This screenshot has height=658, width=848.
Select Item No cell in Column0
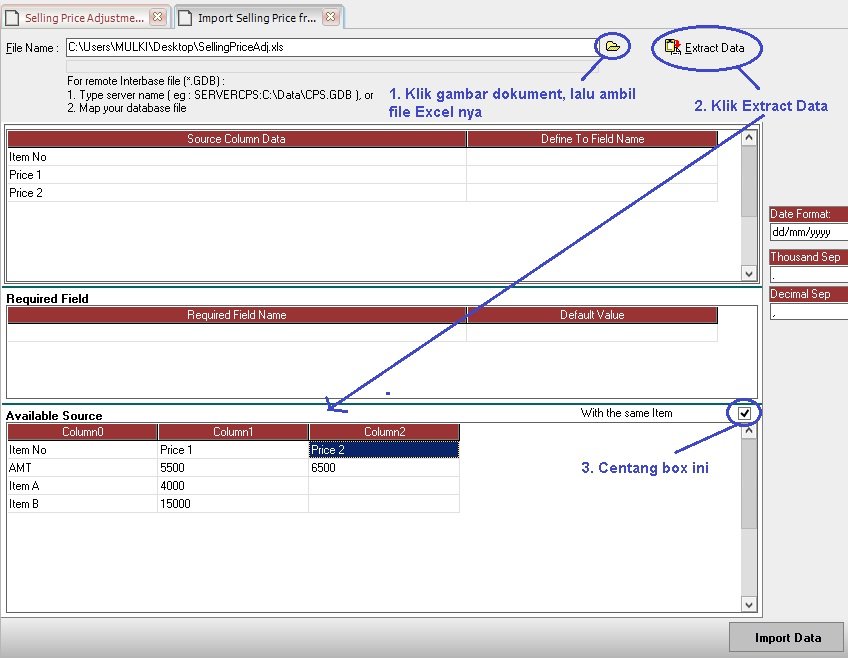click(x=82, y=450)
